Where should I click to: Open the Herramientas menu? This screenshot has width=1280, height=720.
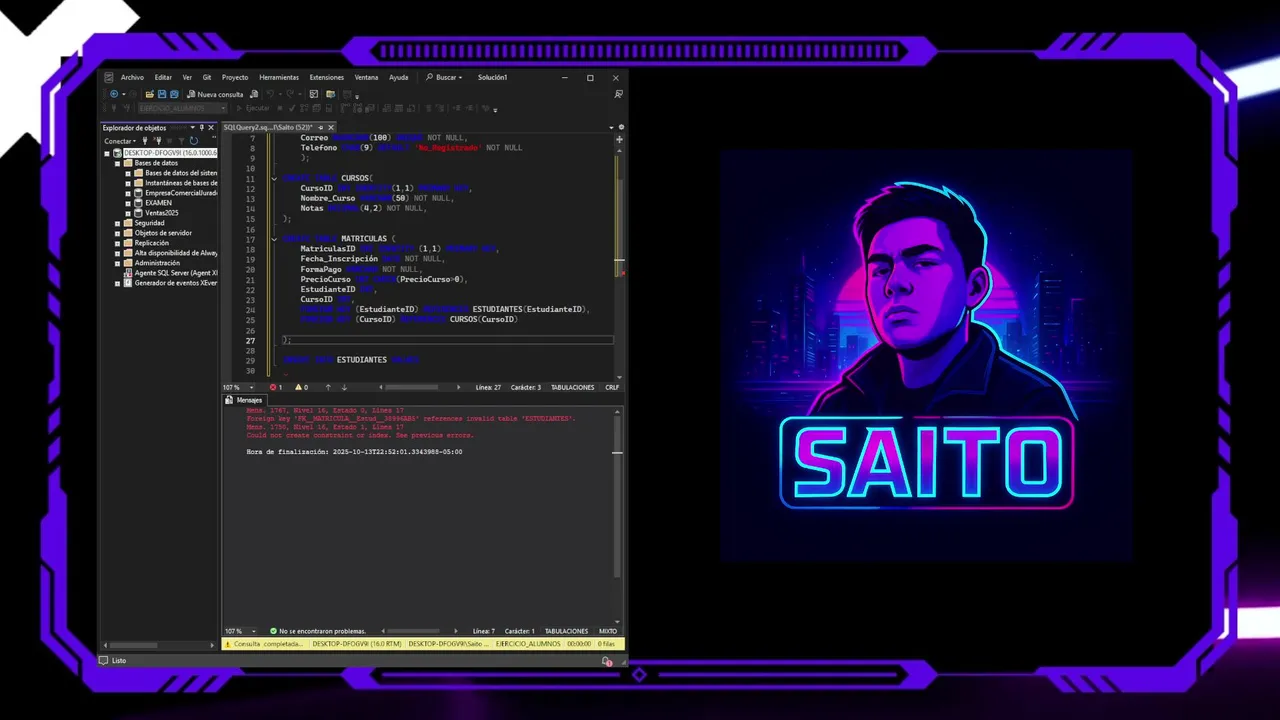pos(279,77)
